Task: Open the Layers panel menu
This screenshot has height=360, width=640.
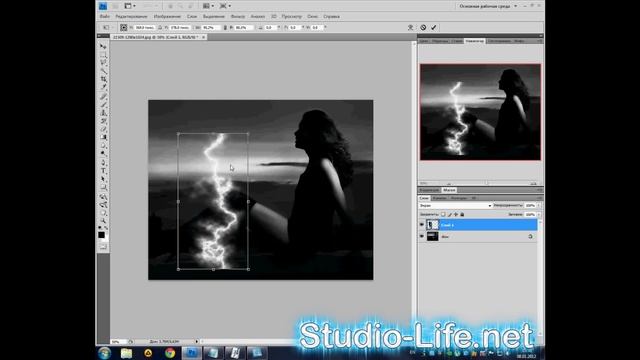Action: (540, 198)
